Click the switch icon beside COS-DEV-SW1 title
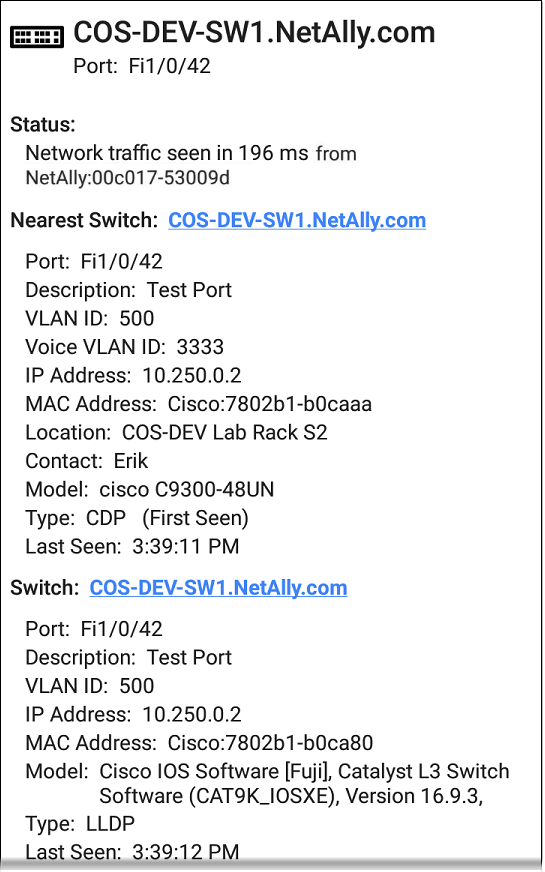Image resolution: width=545 pixels, height=872 pixels. pyautogui.click(x=37, y=36)
